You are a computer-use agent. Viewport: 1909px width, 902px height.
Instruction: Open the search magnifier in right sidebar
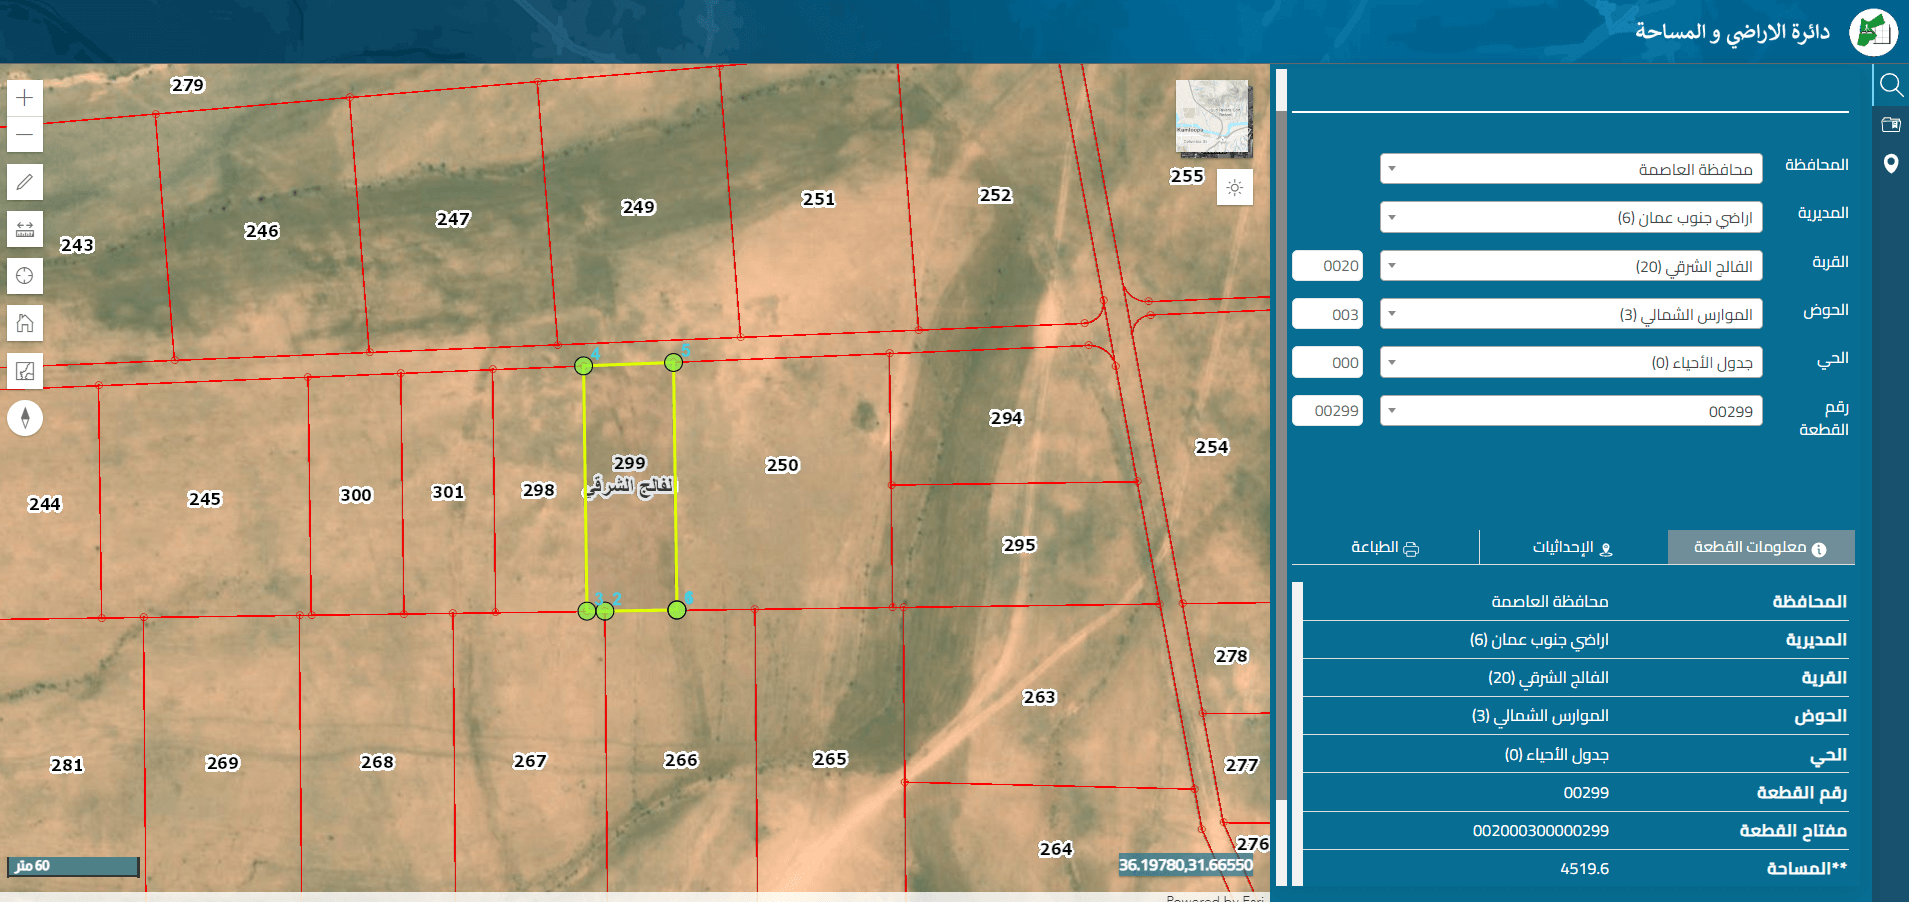click(1890, 85)
